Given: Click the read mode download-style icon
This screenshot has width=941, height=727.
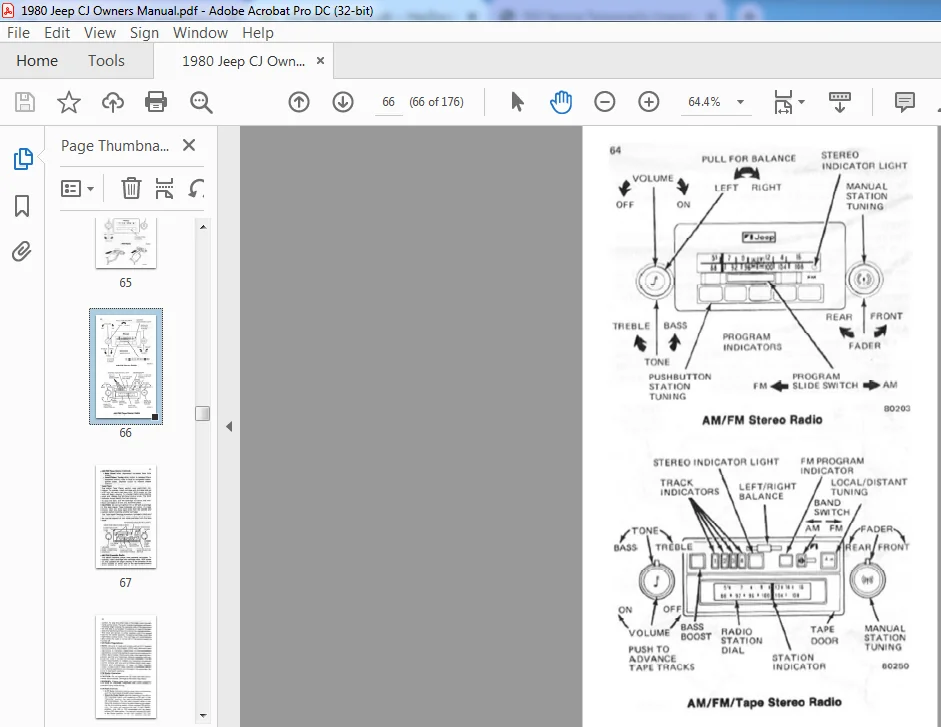Looking at the screenshot, I should 840,102.
